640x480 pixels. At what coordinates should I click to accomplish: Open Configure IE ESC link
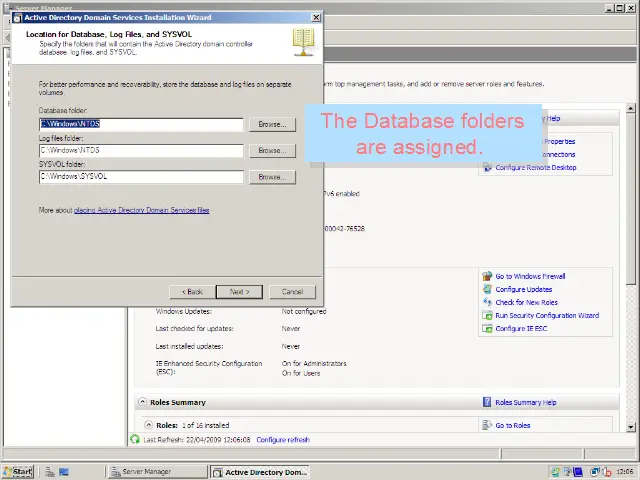521,329
